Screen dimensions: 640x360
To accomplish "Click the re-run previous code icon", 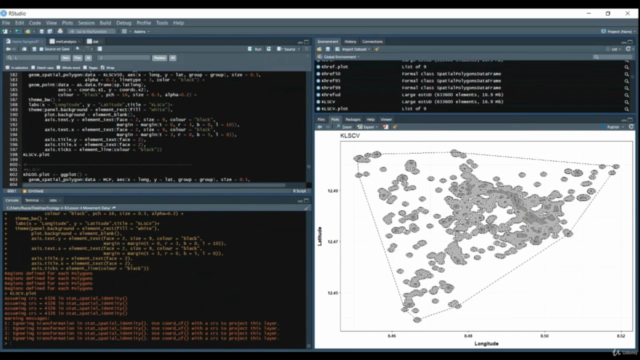I will coord(269,49).
